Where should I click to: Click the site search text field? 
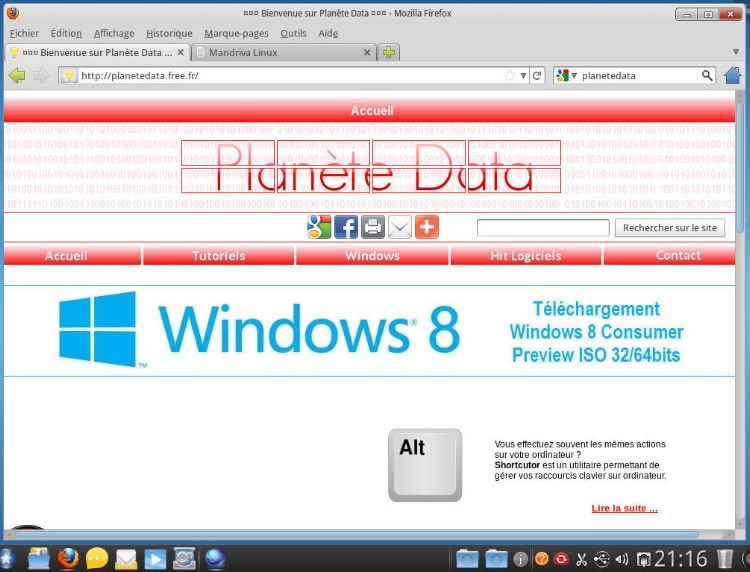point(543,228)
